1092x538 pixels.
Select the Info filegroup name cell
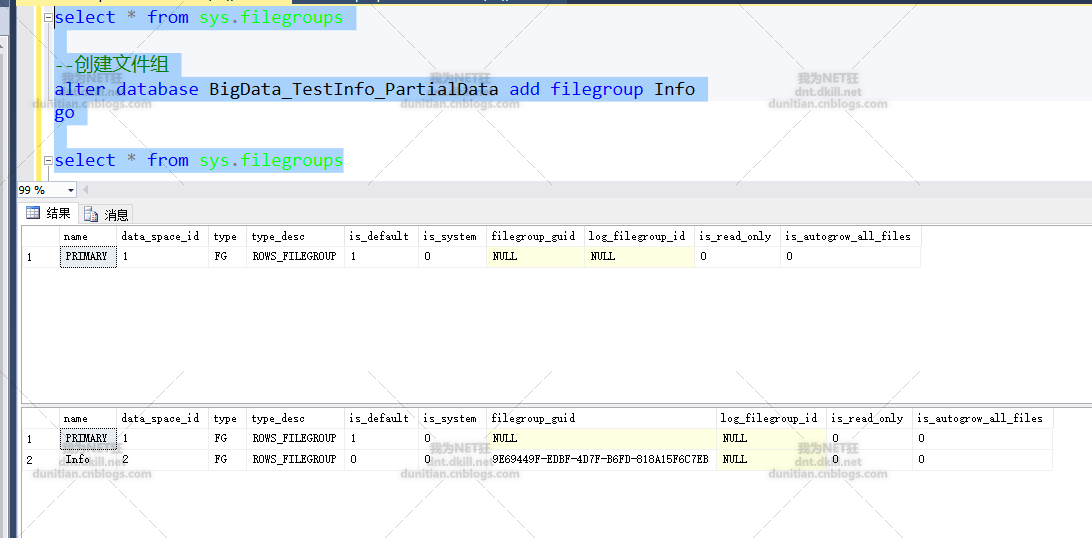(88, 459)
